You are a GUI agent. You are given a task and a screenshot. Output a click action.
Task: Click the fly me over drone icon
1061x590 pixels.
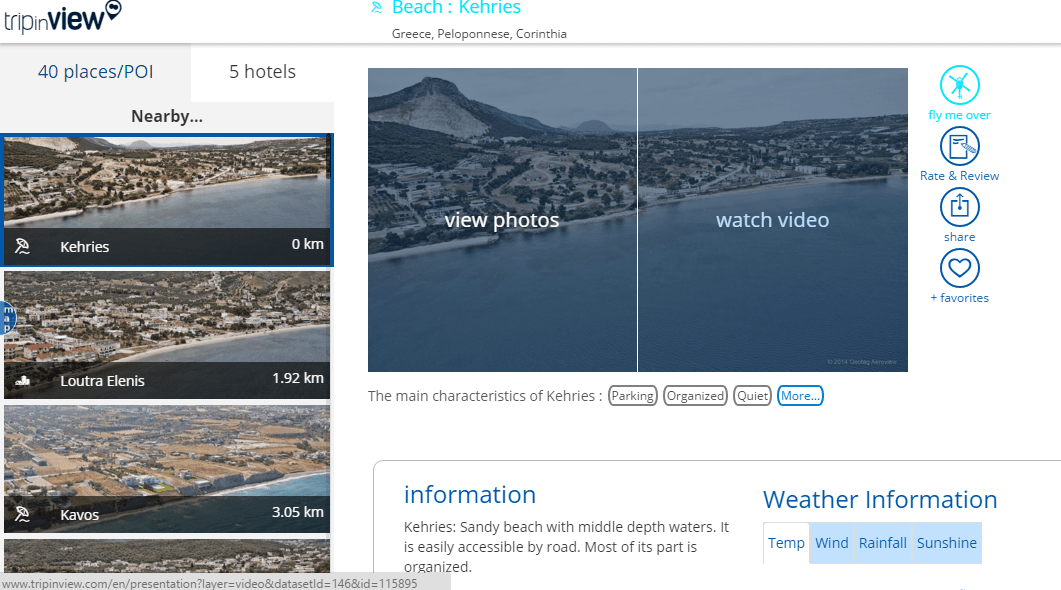pos(959,86)
